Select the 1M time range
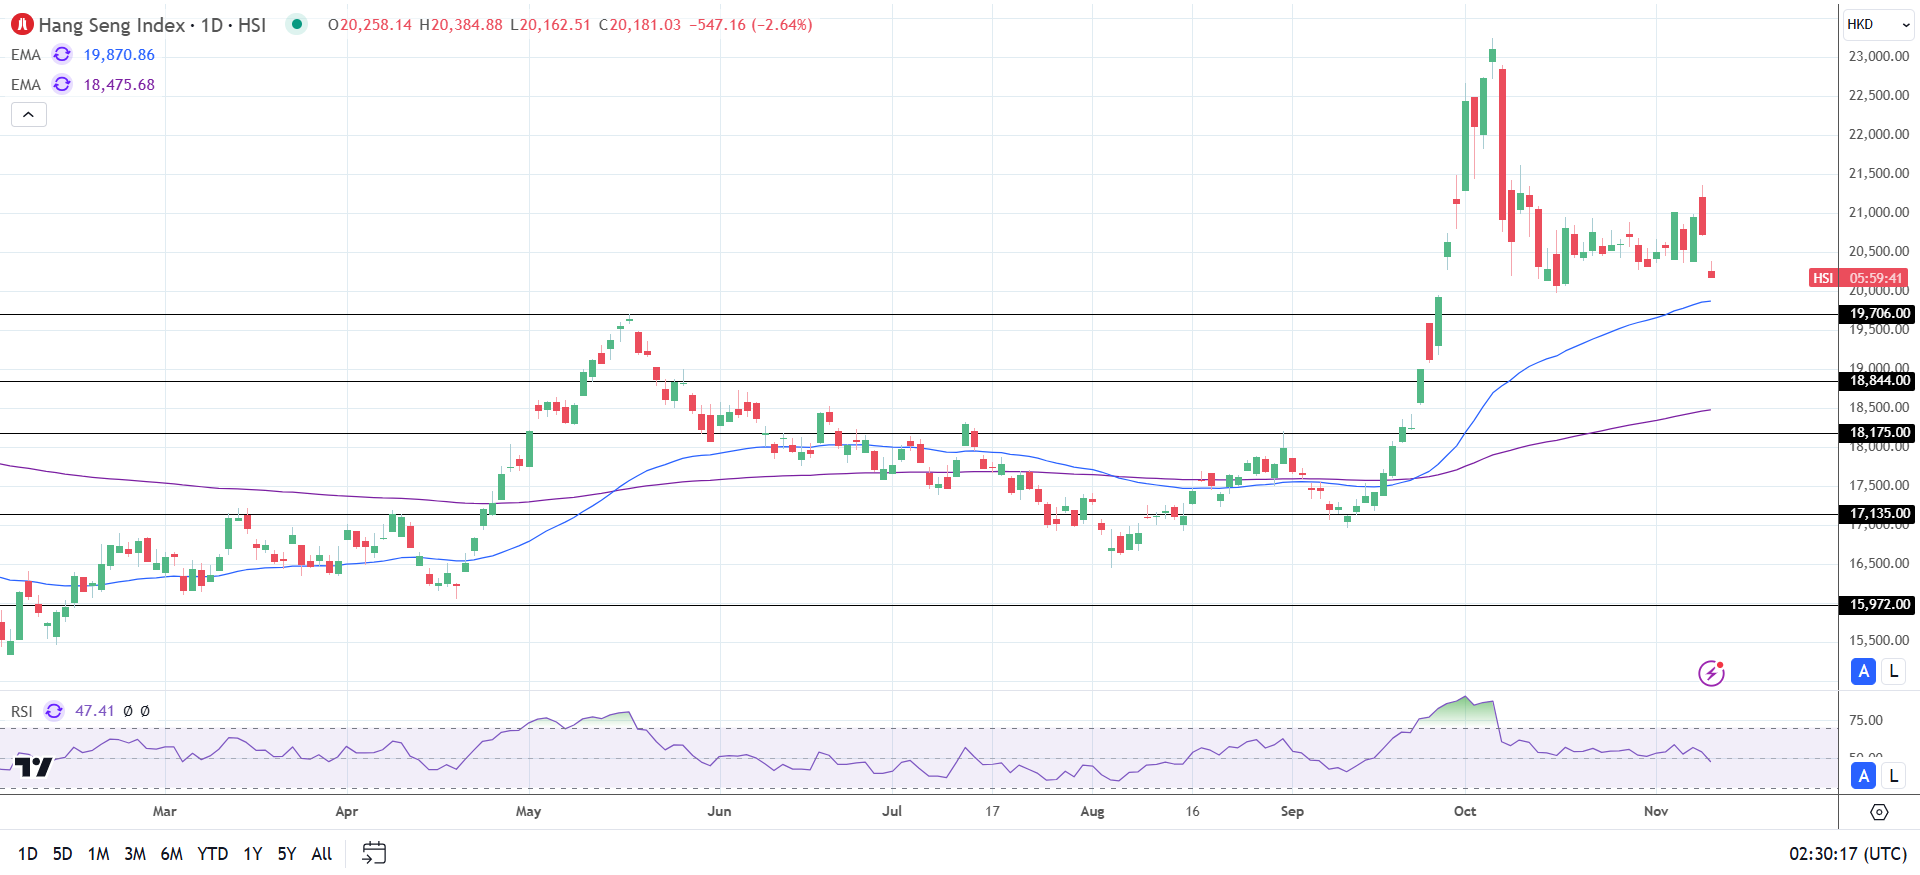1920x875 pixels. click(98, 854)
